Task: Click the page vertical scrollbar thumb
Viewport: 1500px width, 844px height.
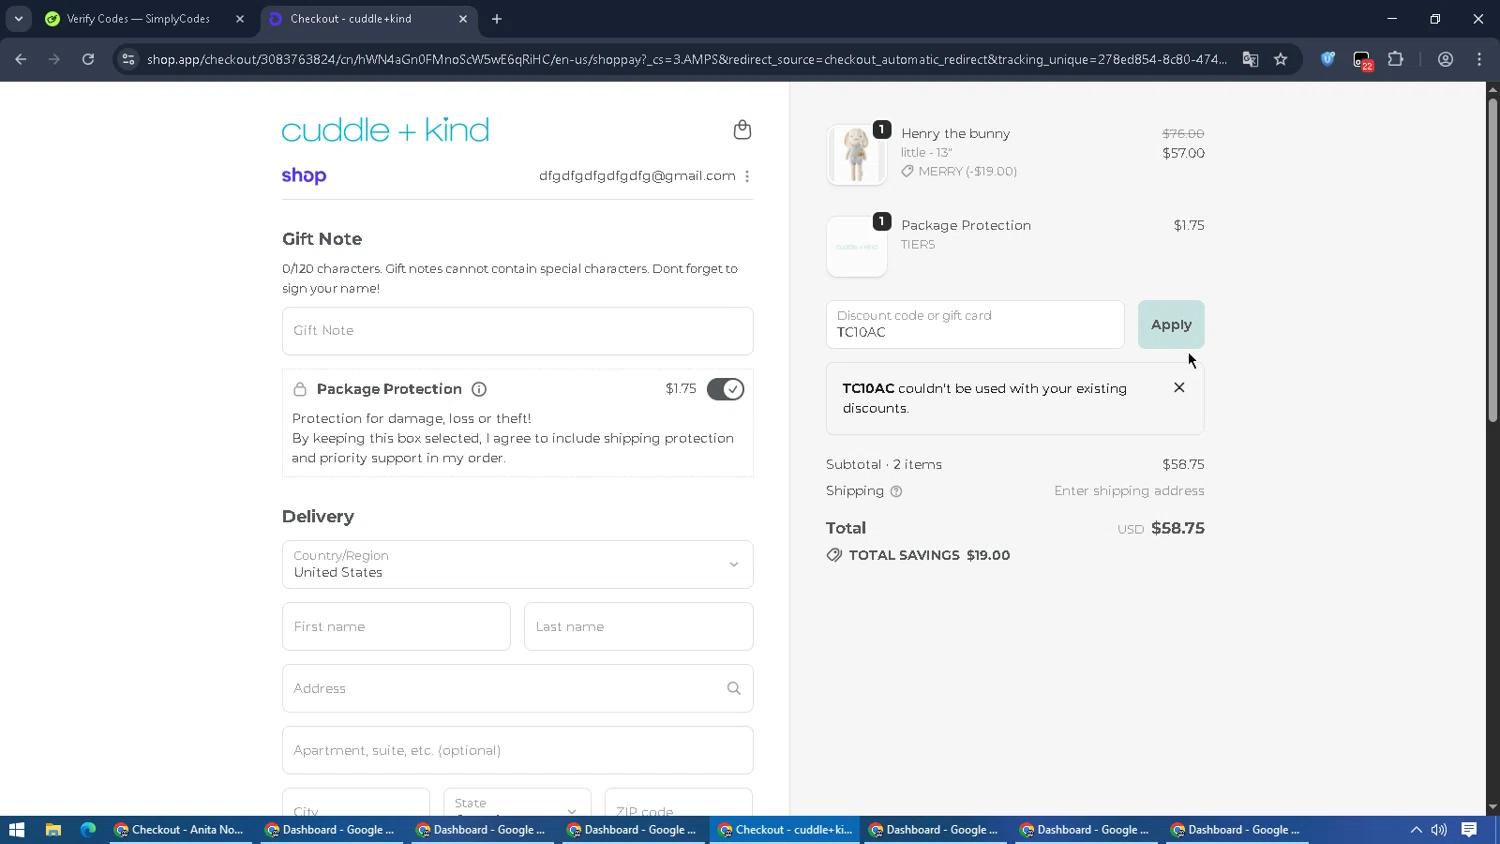Action: (x=1492, y=260)
